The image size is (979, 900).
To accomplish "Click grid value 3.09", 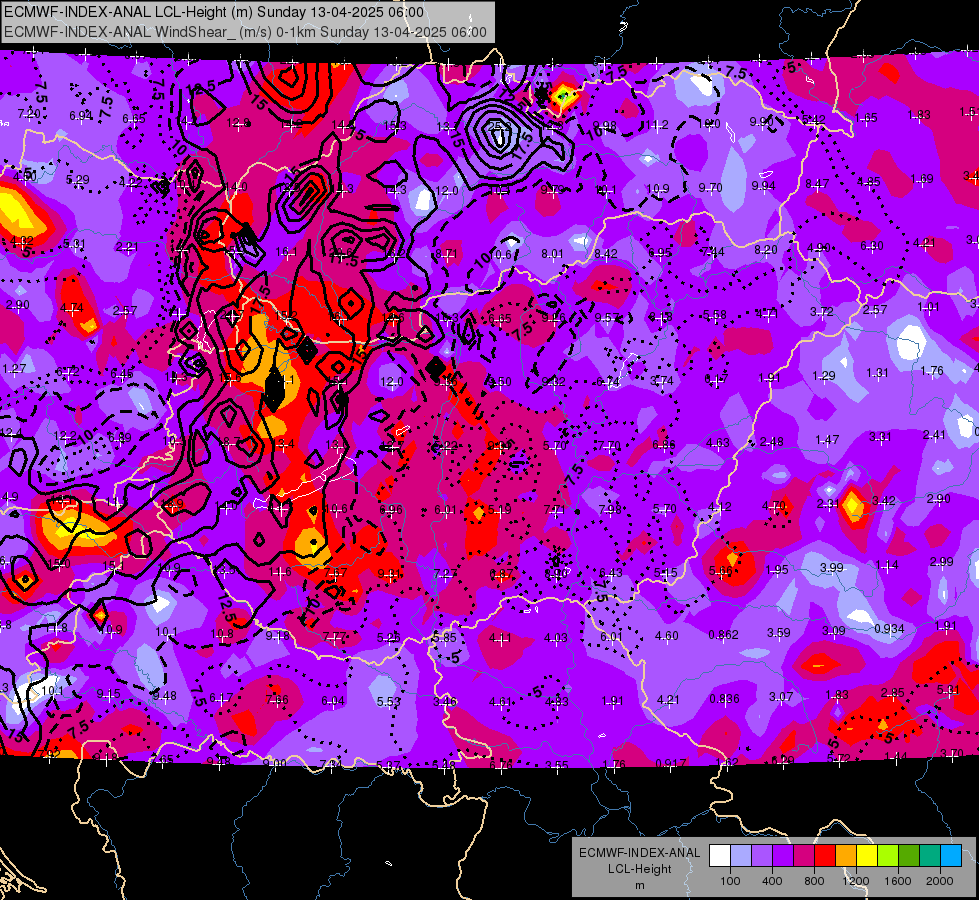I will (x=834, y=631).
